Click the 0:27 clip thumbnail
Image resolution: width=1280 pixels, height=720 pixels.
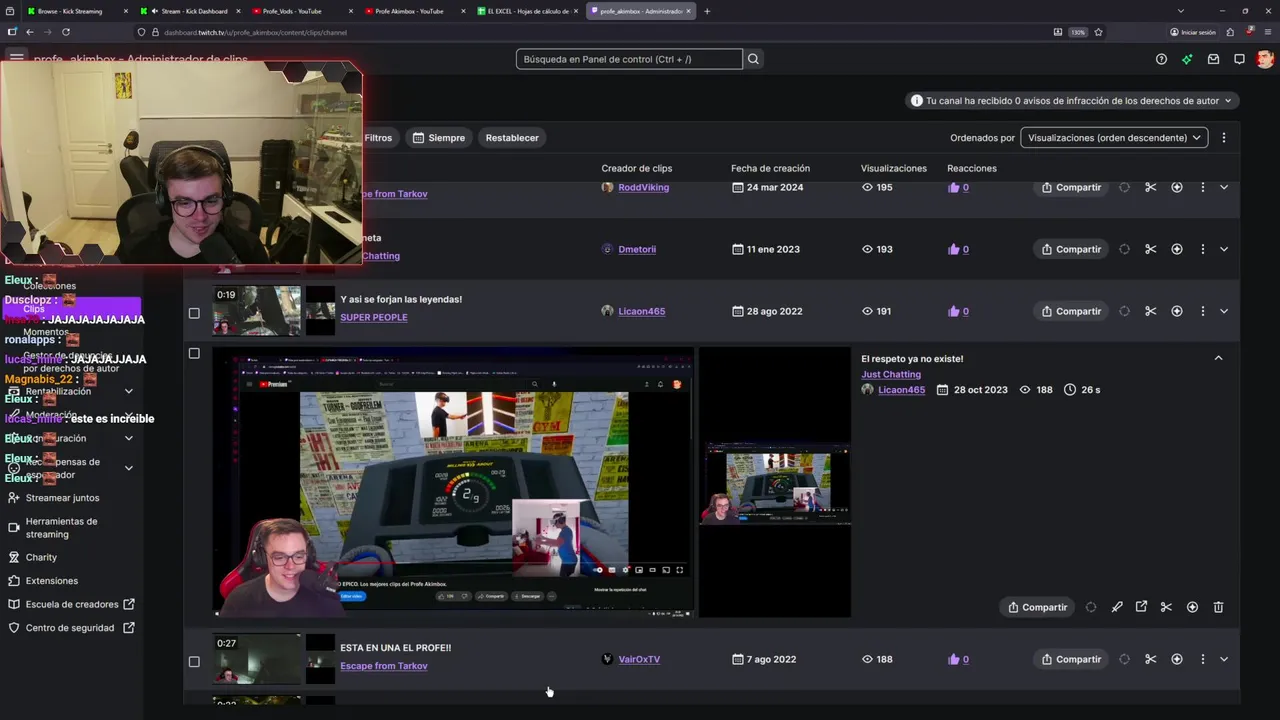pos(257,659)
